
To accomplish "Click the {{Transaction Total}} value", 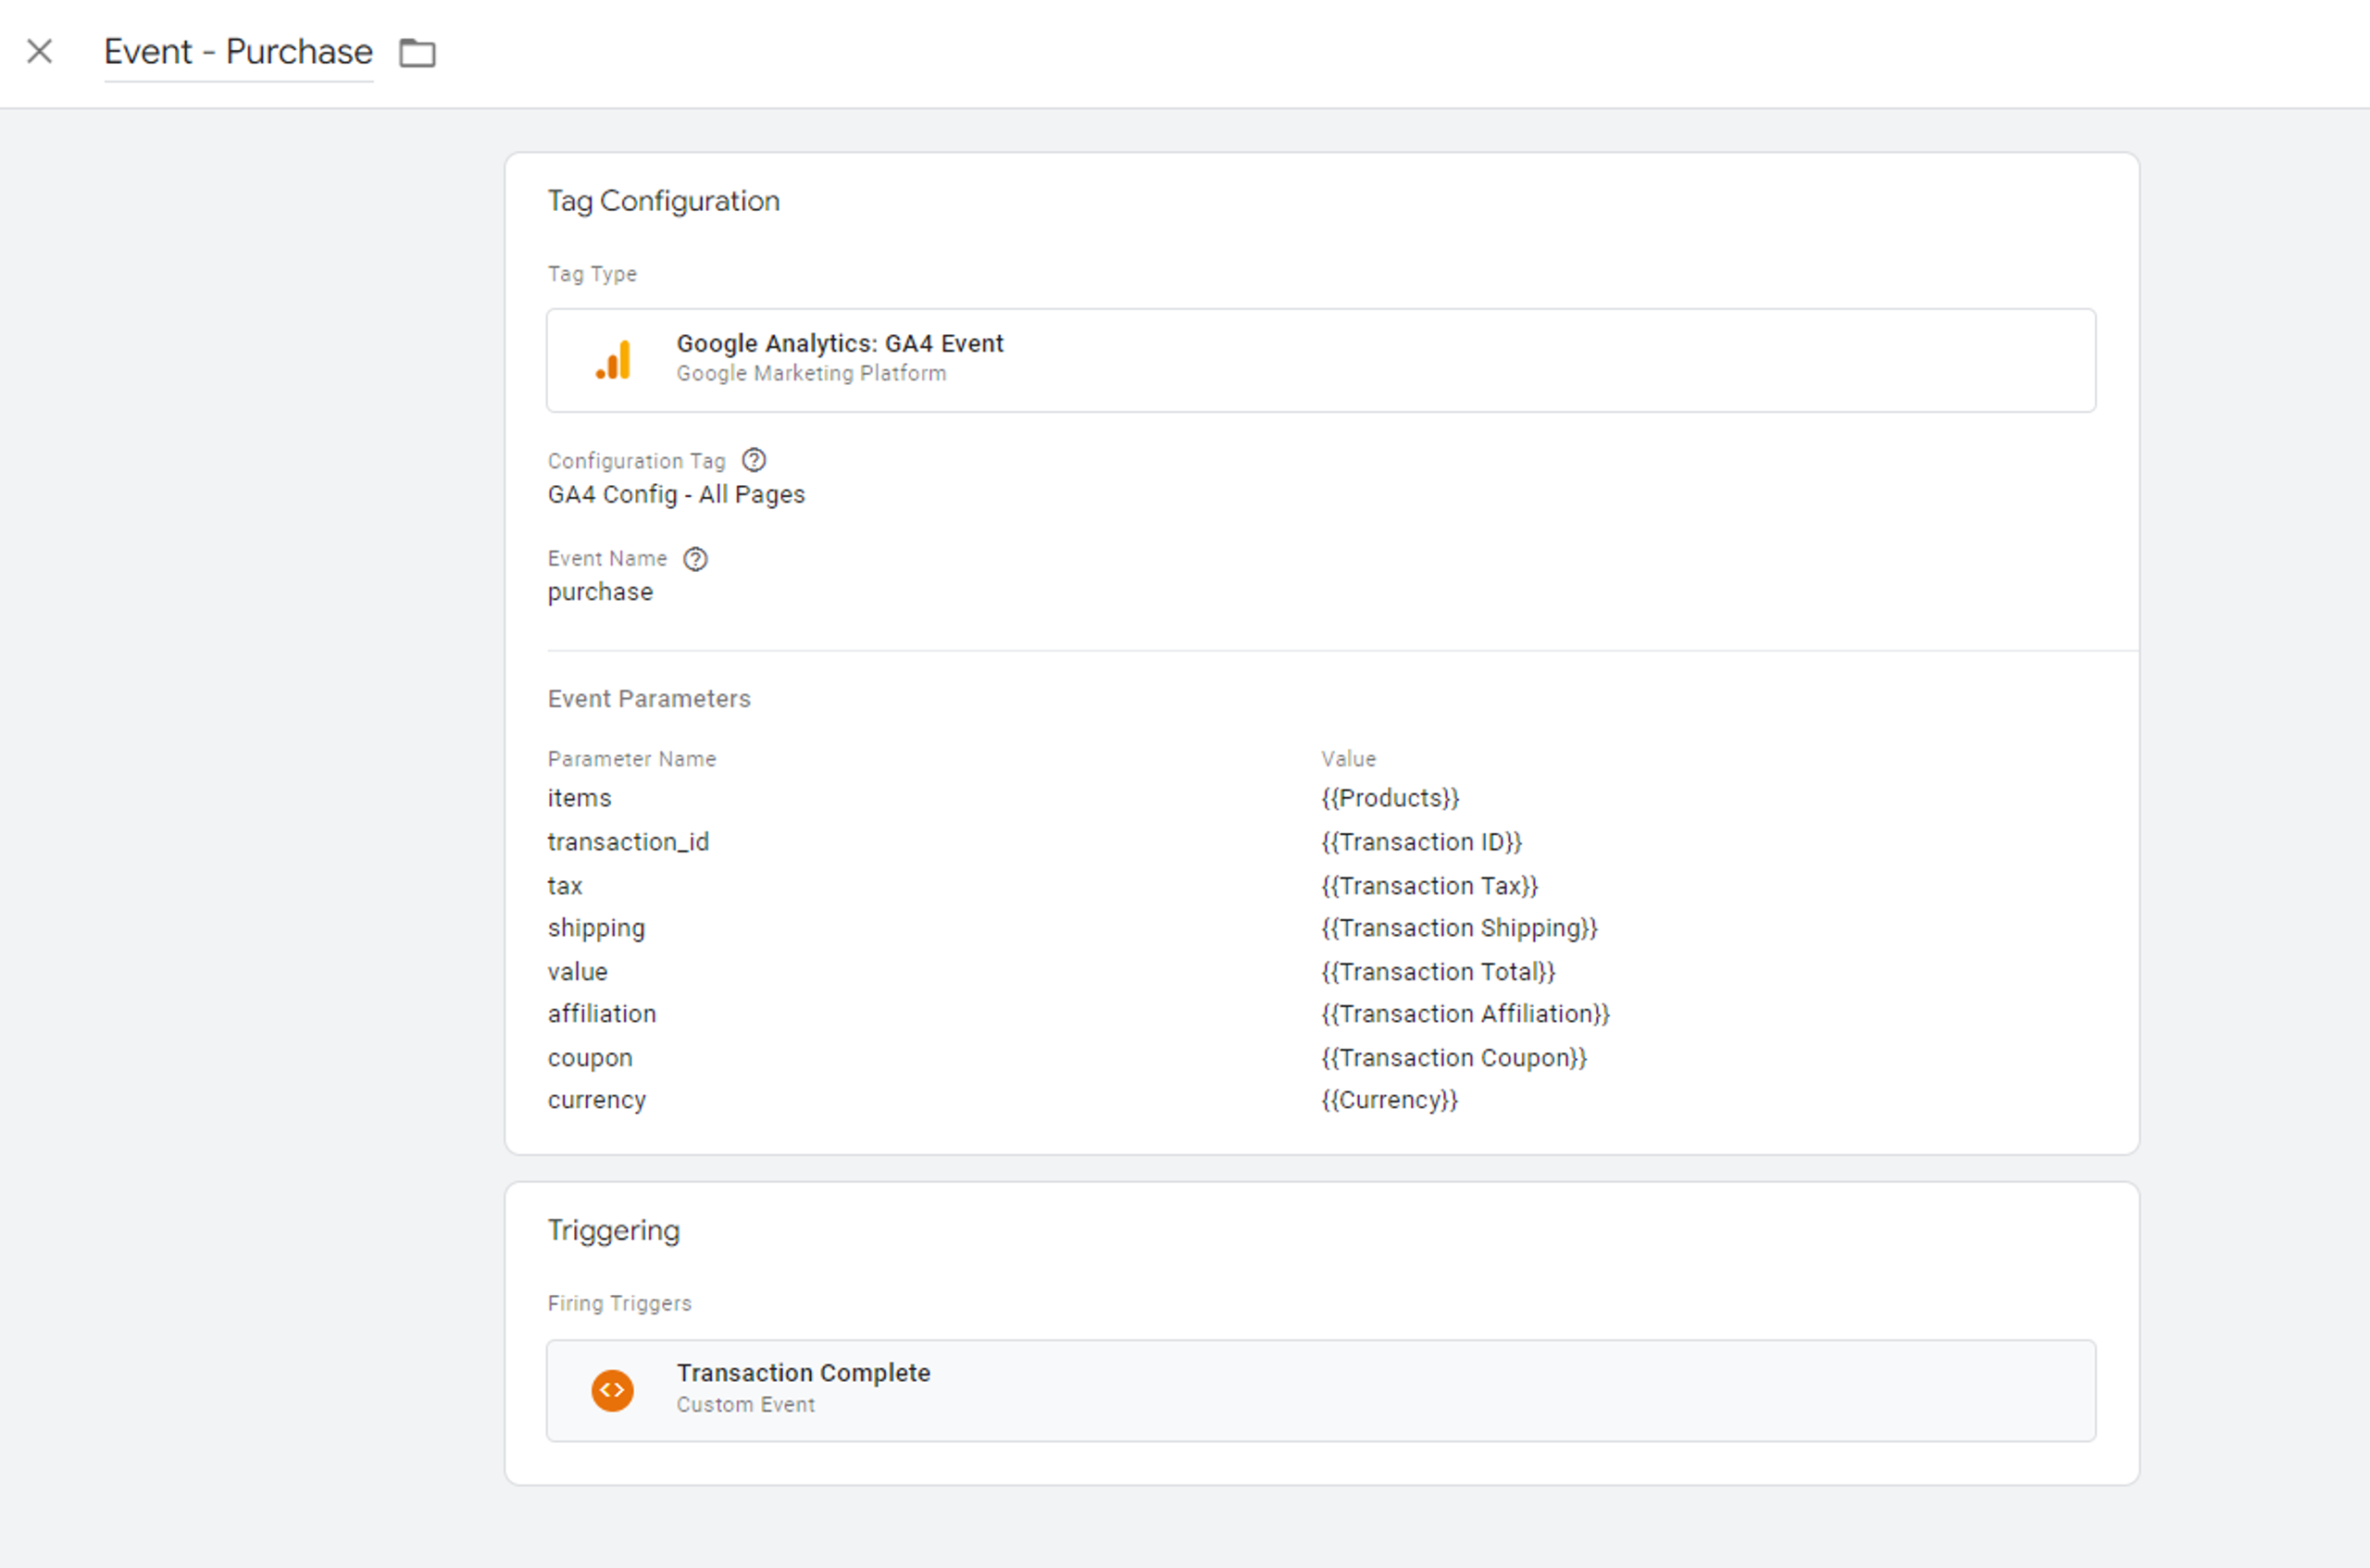I will pyautogui.click(x=1438, y=972).
